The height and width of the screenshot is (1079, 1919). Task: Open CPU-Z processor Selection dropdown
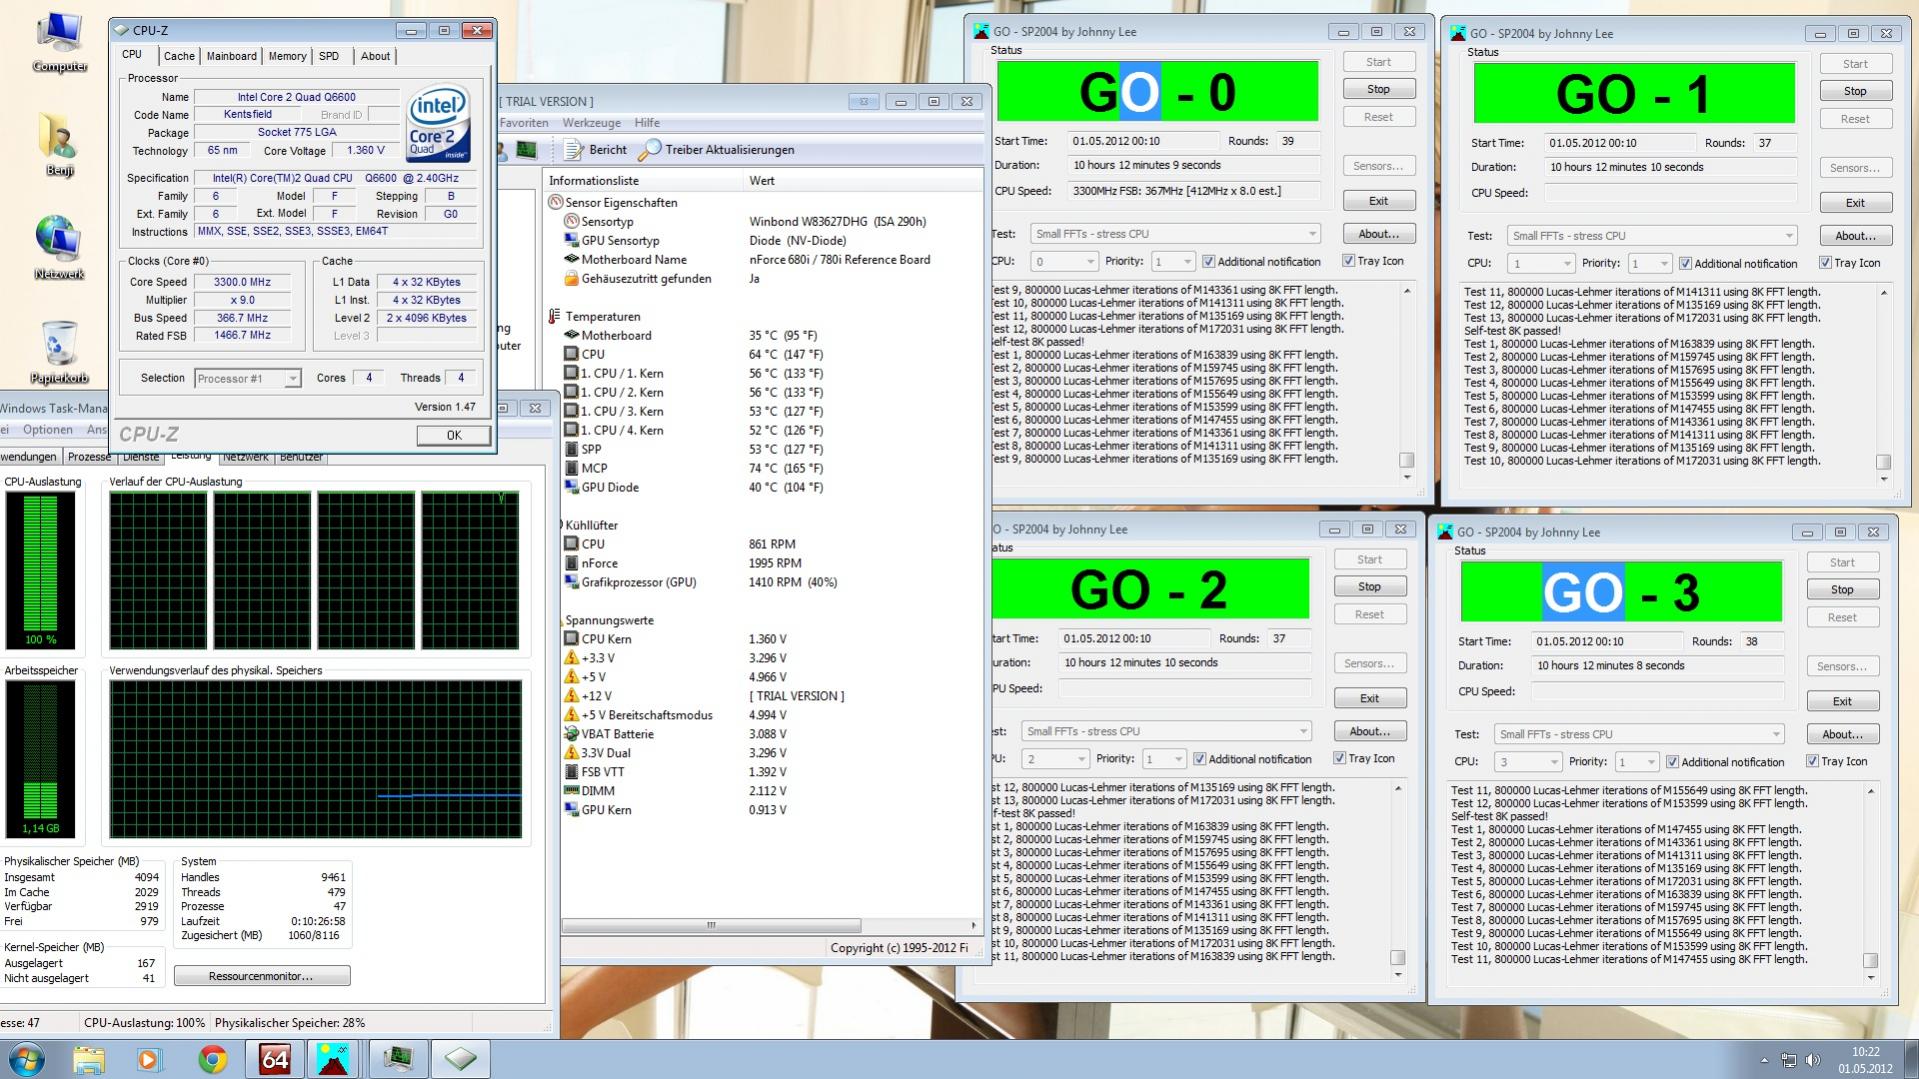tap(247, 379)
